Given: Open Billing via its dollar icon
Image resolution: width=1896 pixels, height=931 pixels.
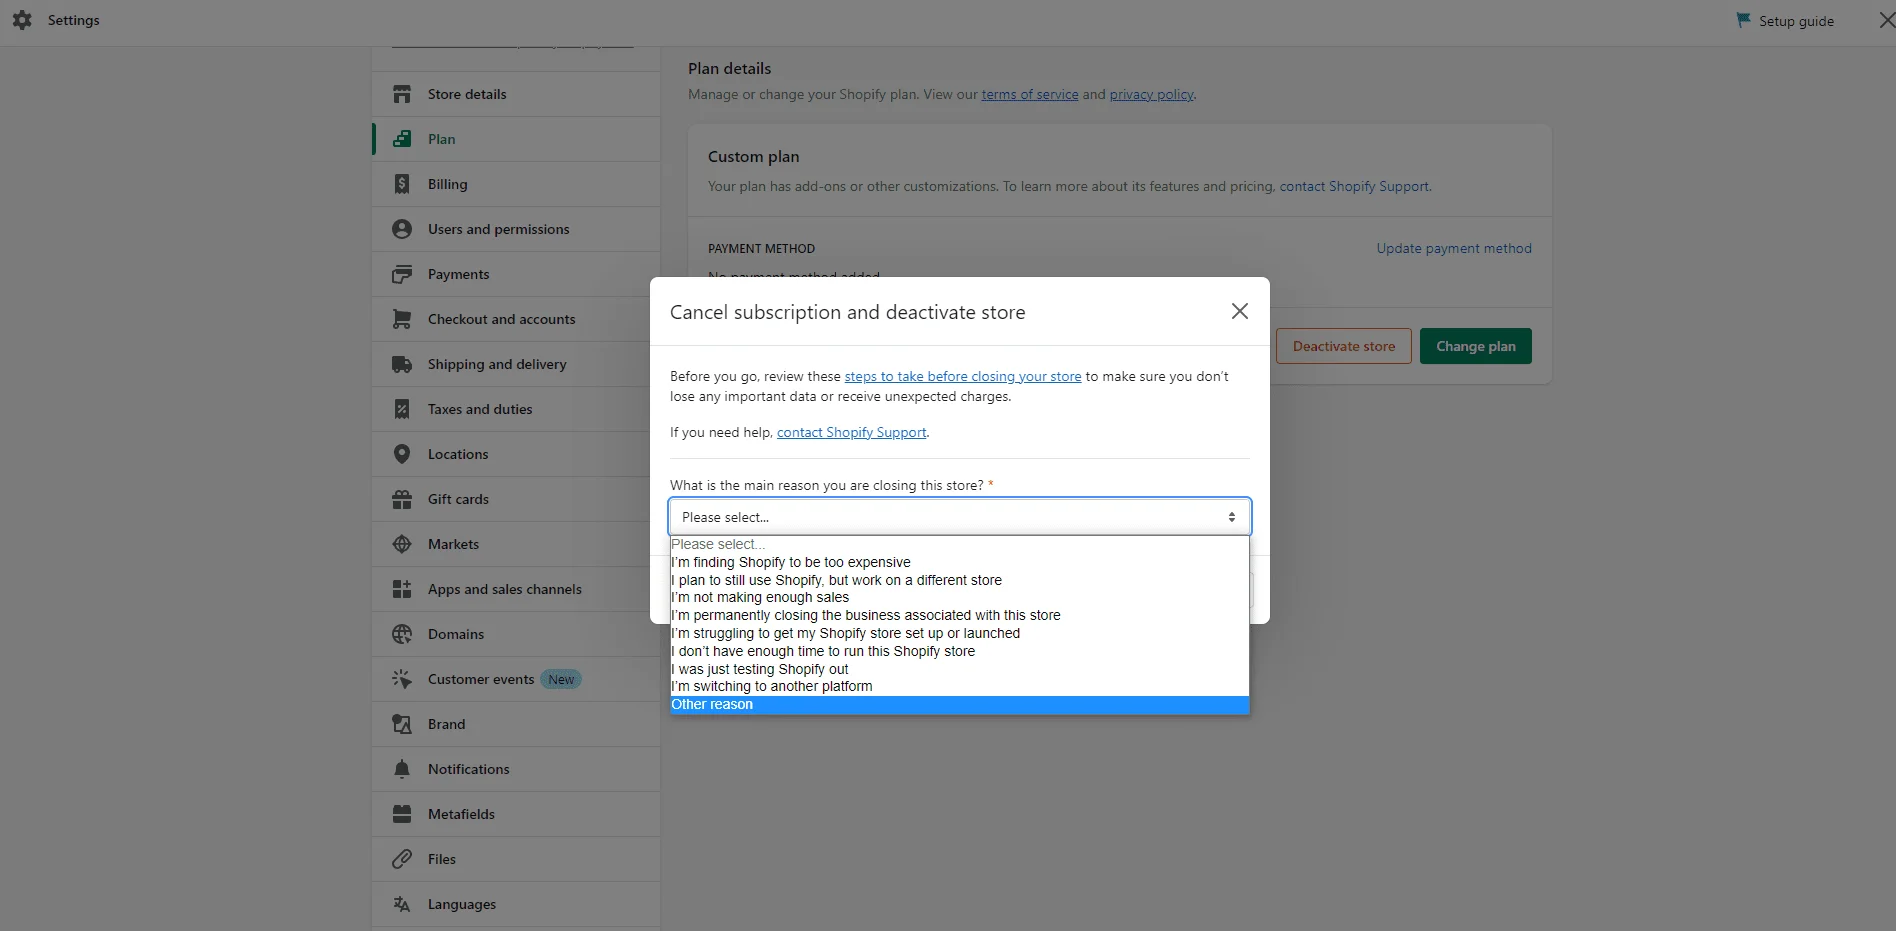Looking at the screenshot, I should (x=402, y=184).
